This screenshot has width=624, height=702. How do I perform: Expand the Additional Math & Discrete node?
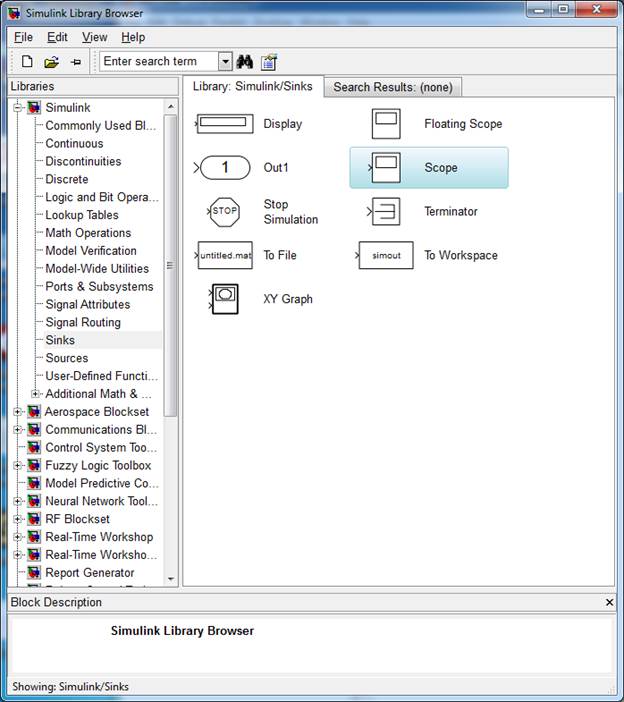click(35, 394)
